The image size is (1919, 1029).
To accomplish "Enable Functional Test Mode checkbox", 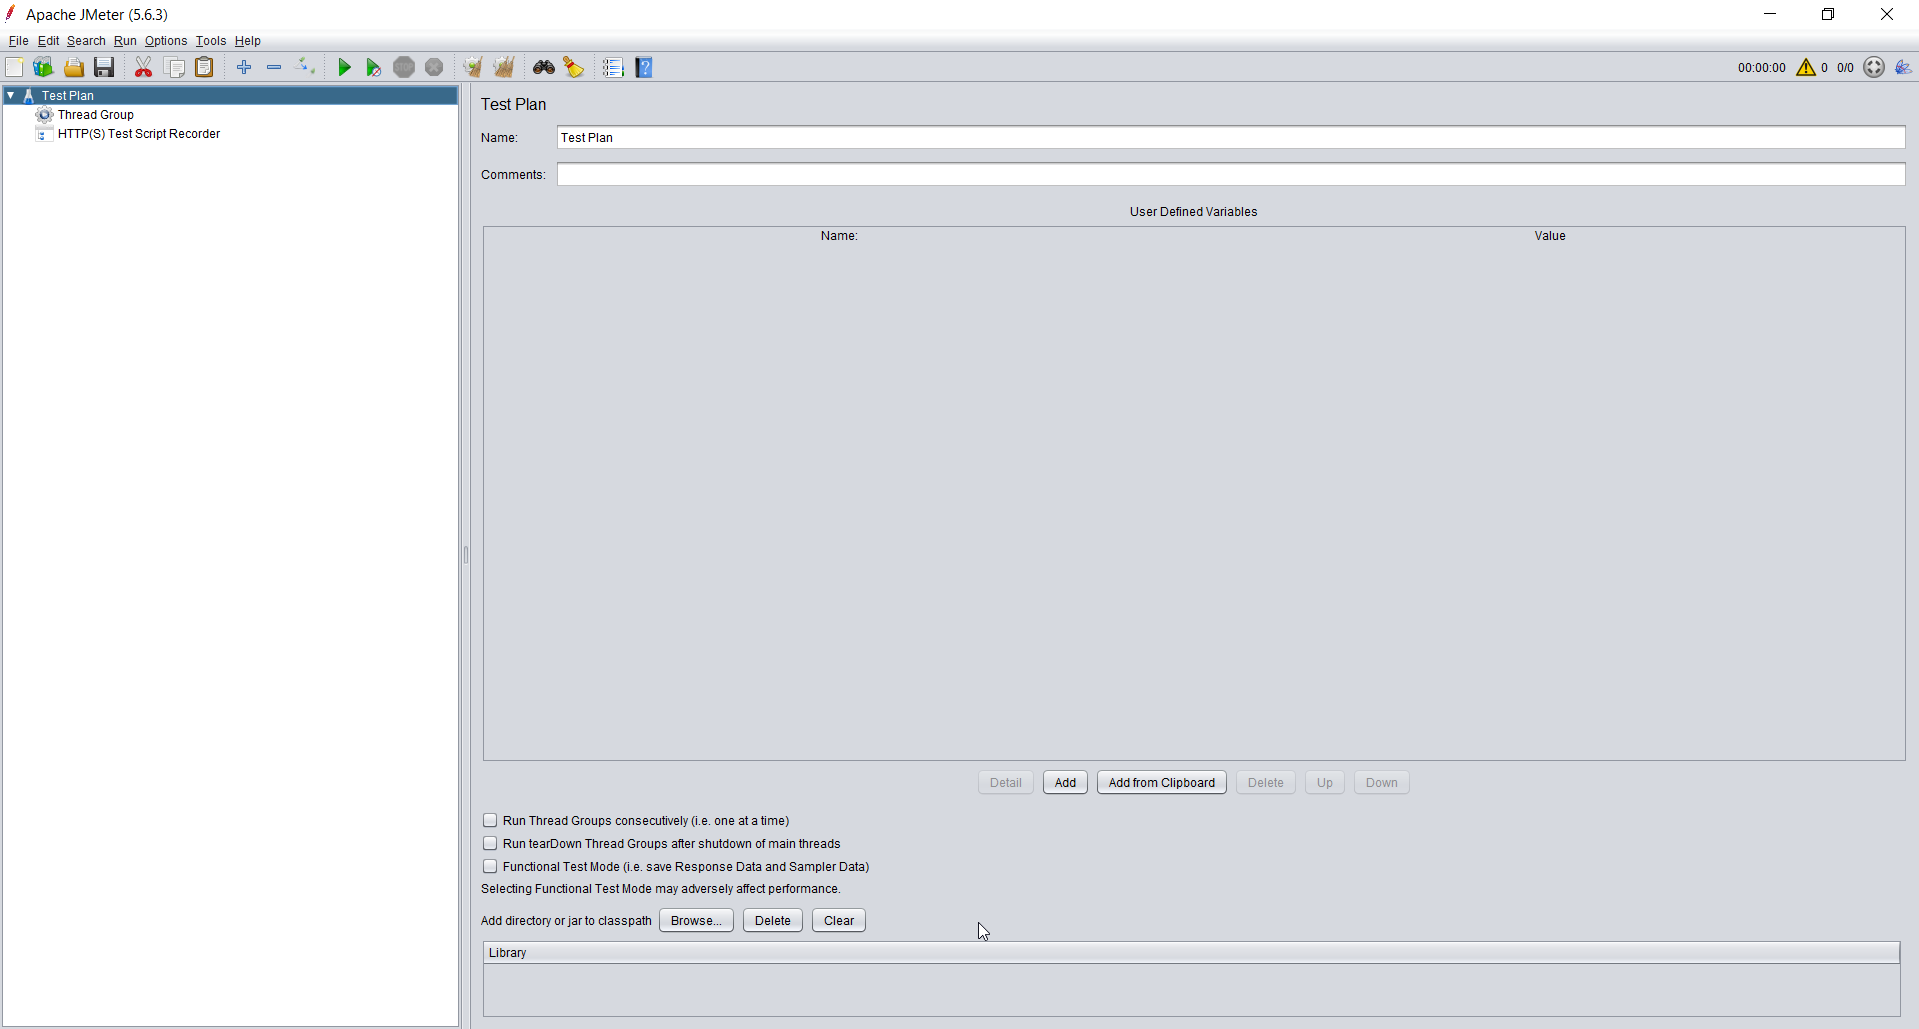I will (490, 867).
